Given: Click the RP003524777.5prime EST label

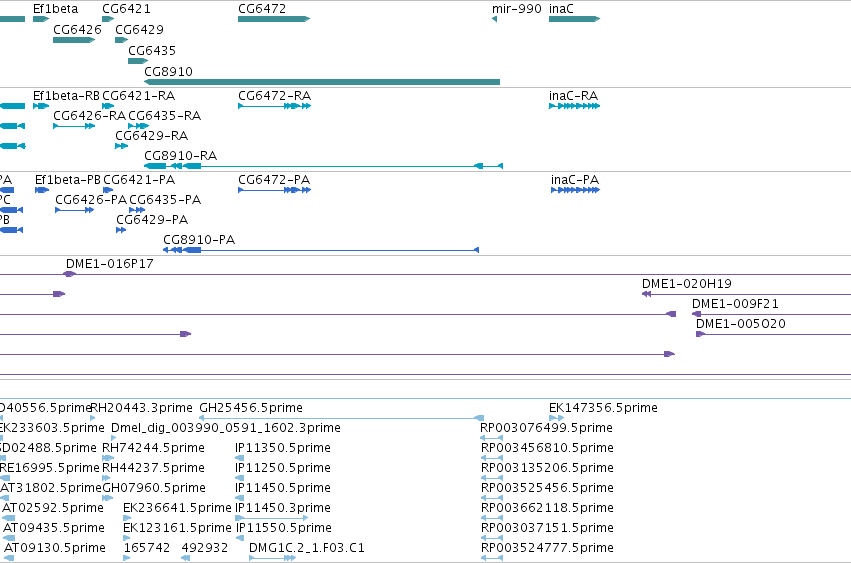Looking at the screenshot, I should tap(548, 548).
